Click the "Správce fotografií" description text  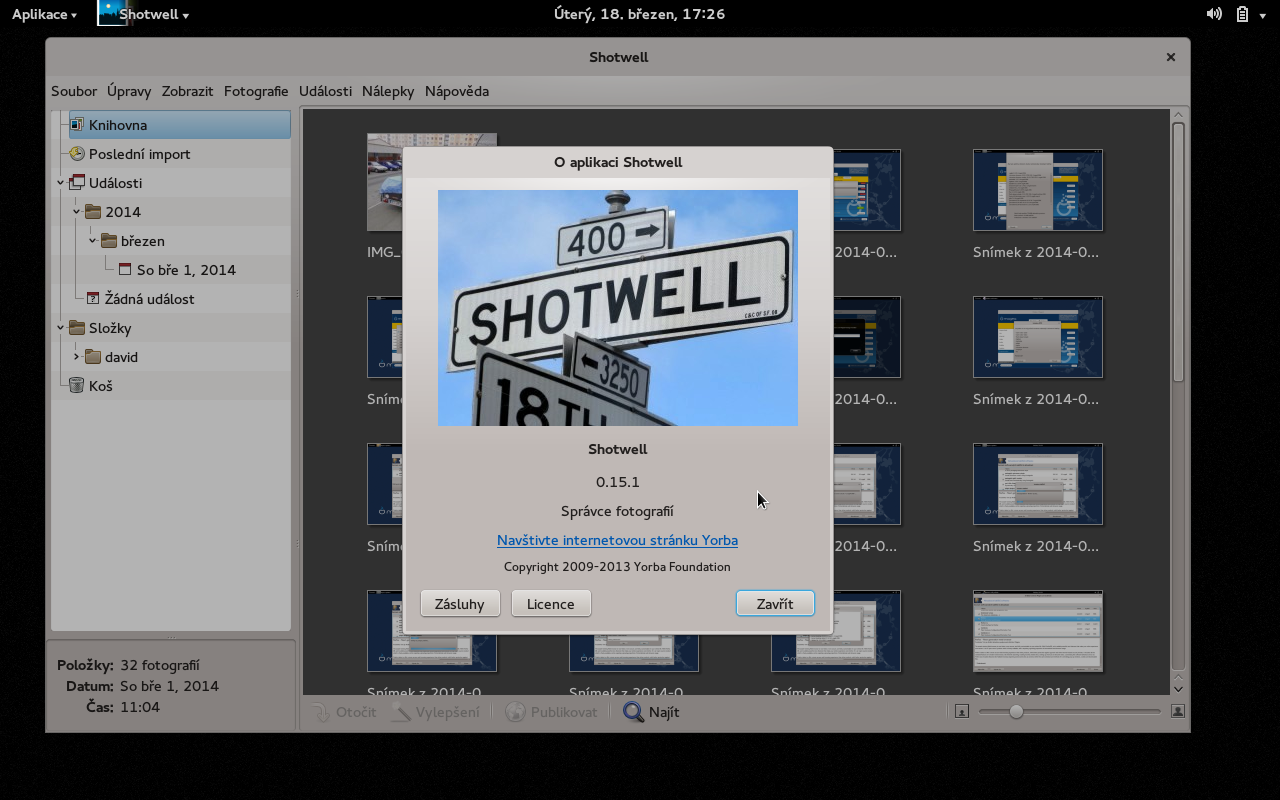[617, 511]
